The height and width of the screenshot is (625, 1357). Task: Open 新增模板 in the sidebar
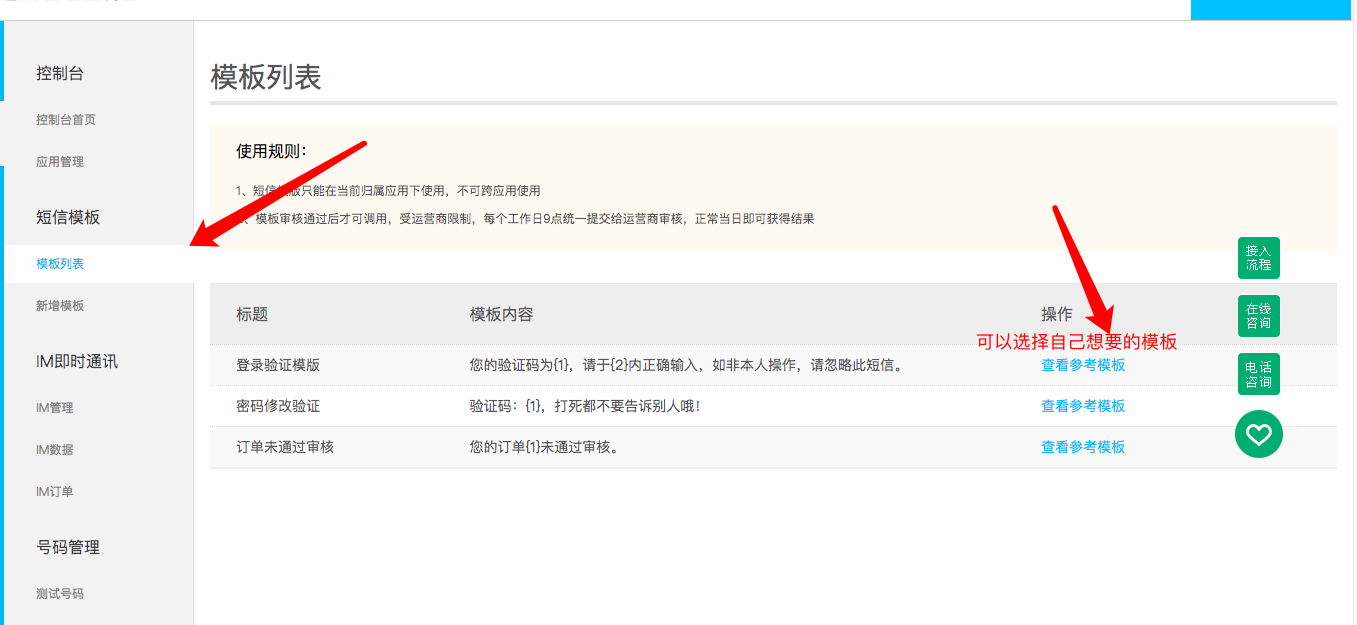[x=60, y=306]
